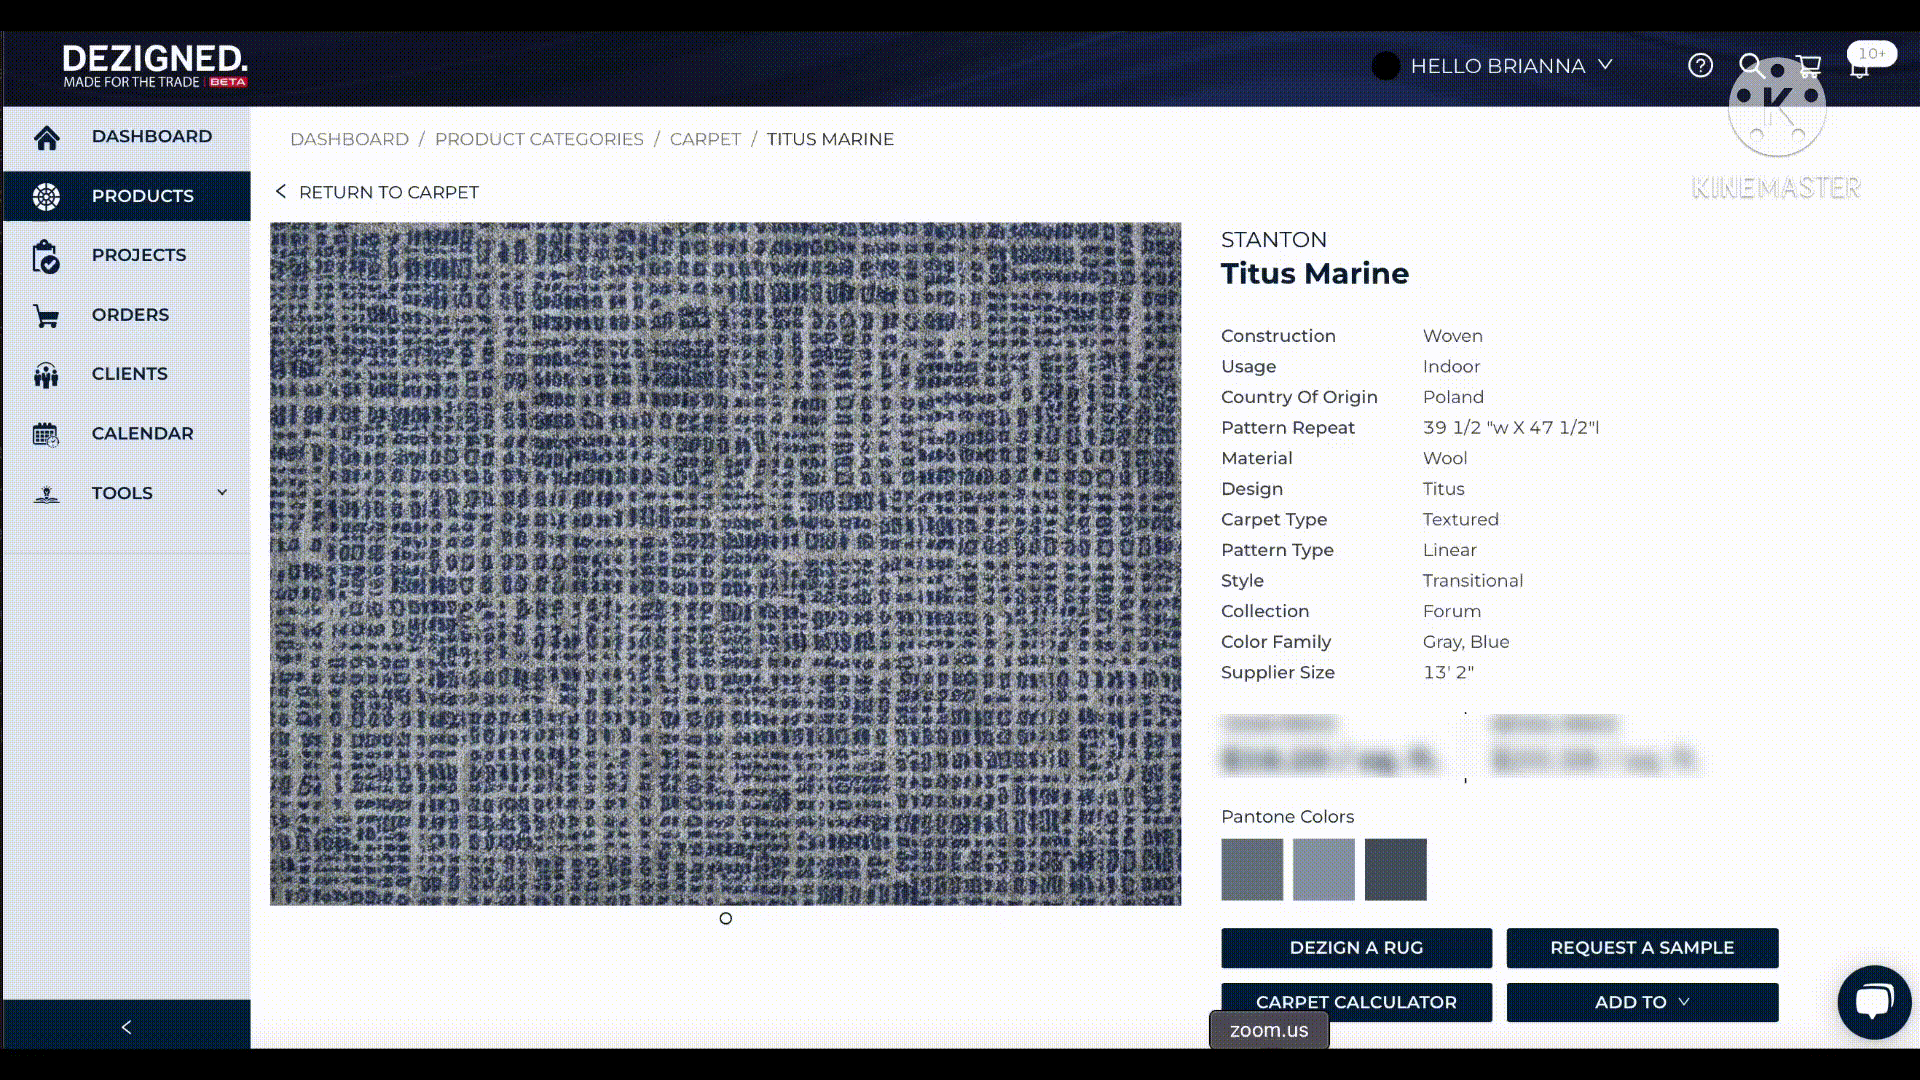This screenshot has width=1920, height=1080.
Task: Click the Titus Marine carpet image
Action: [725, 564]
